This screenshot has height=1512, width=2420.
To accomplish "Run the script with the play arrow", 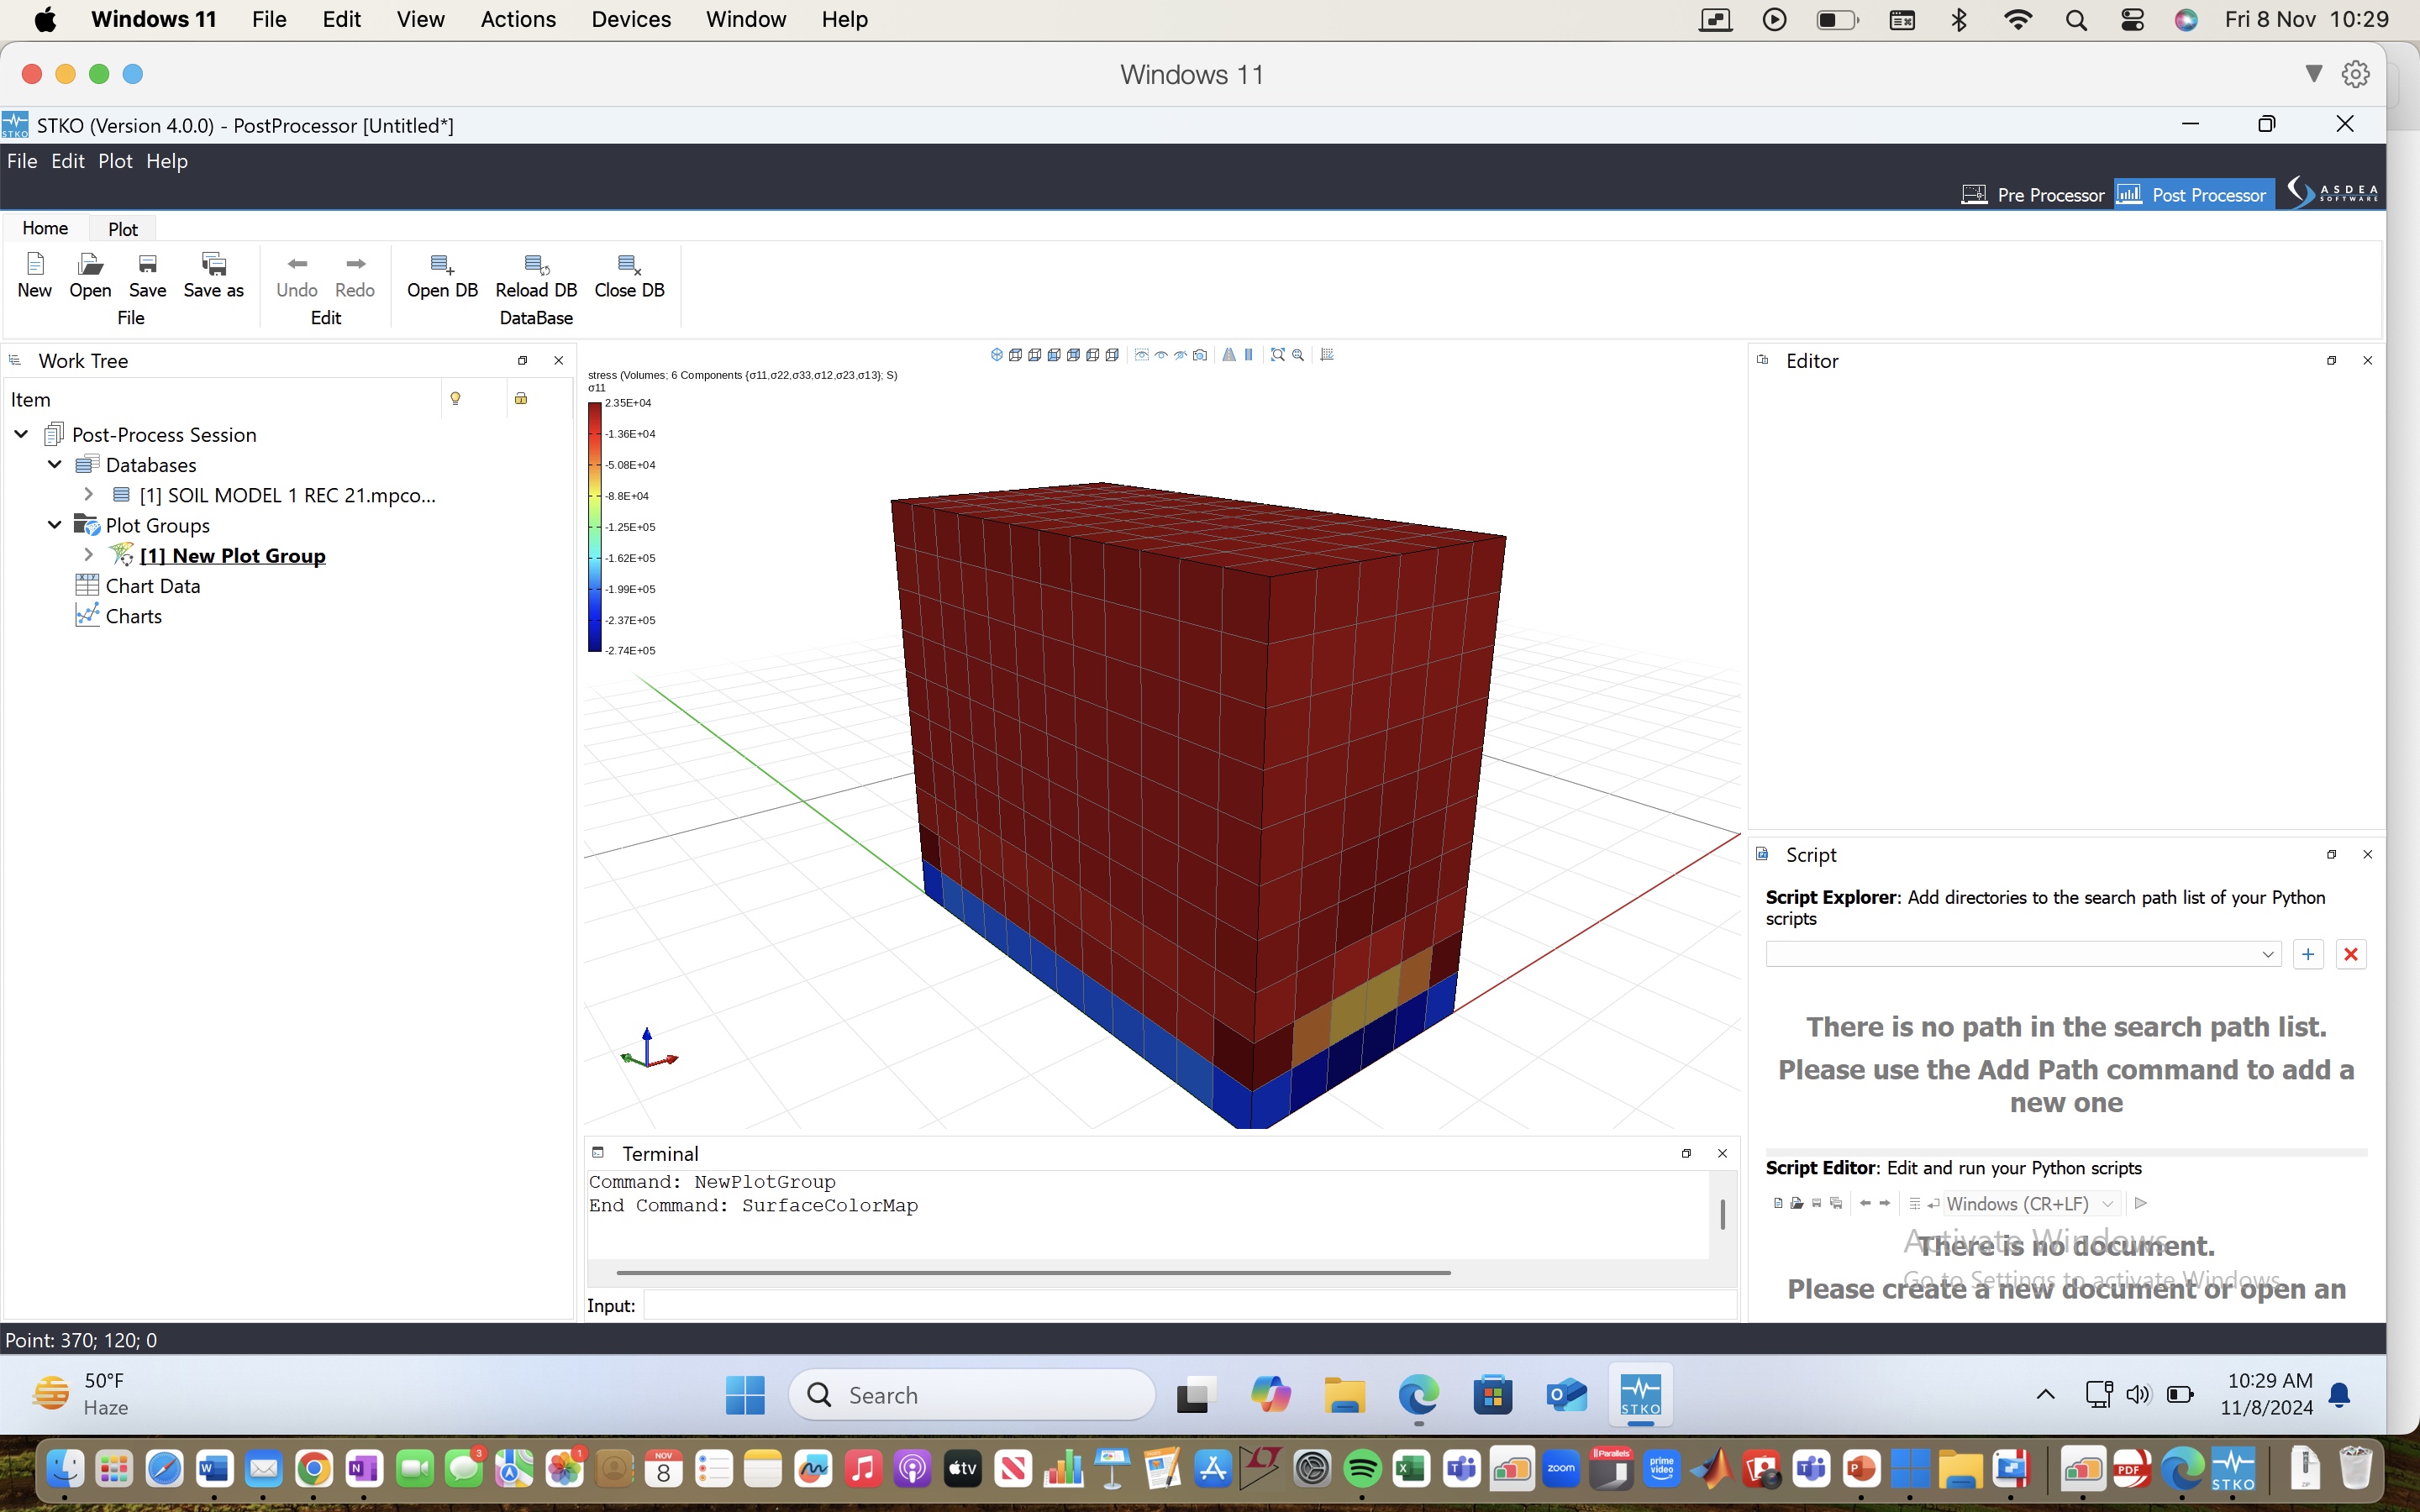I will tap(2141, 1203).
